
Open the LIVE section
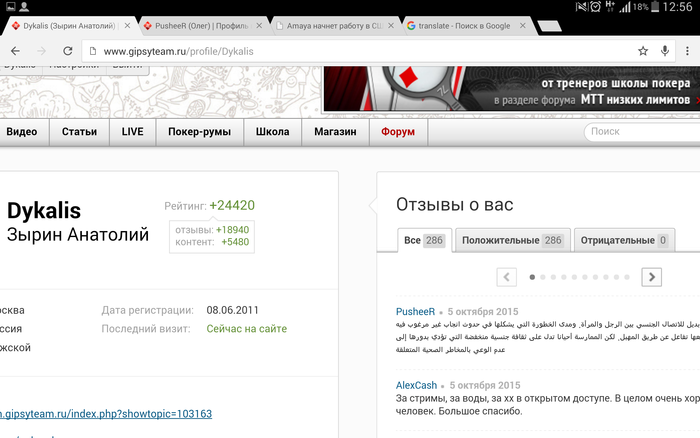point(133,132)
